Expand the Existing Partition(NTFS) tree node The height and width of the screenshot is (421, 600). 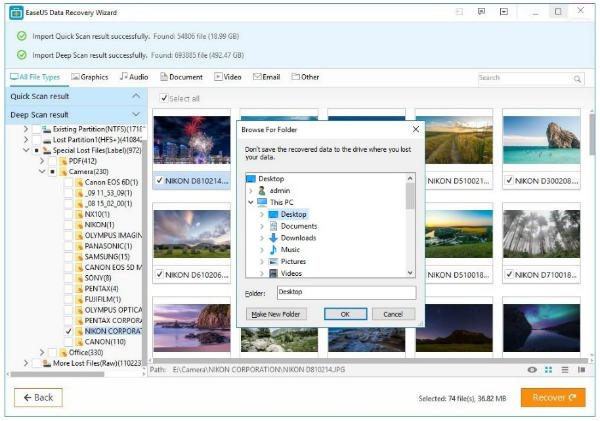coord(26,129)
